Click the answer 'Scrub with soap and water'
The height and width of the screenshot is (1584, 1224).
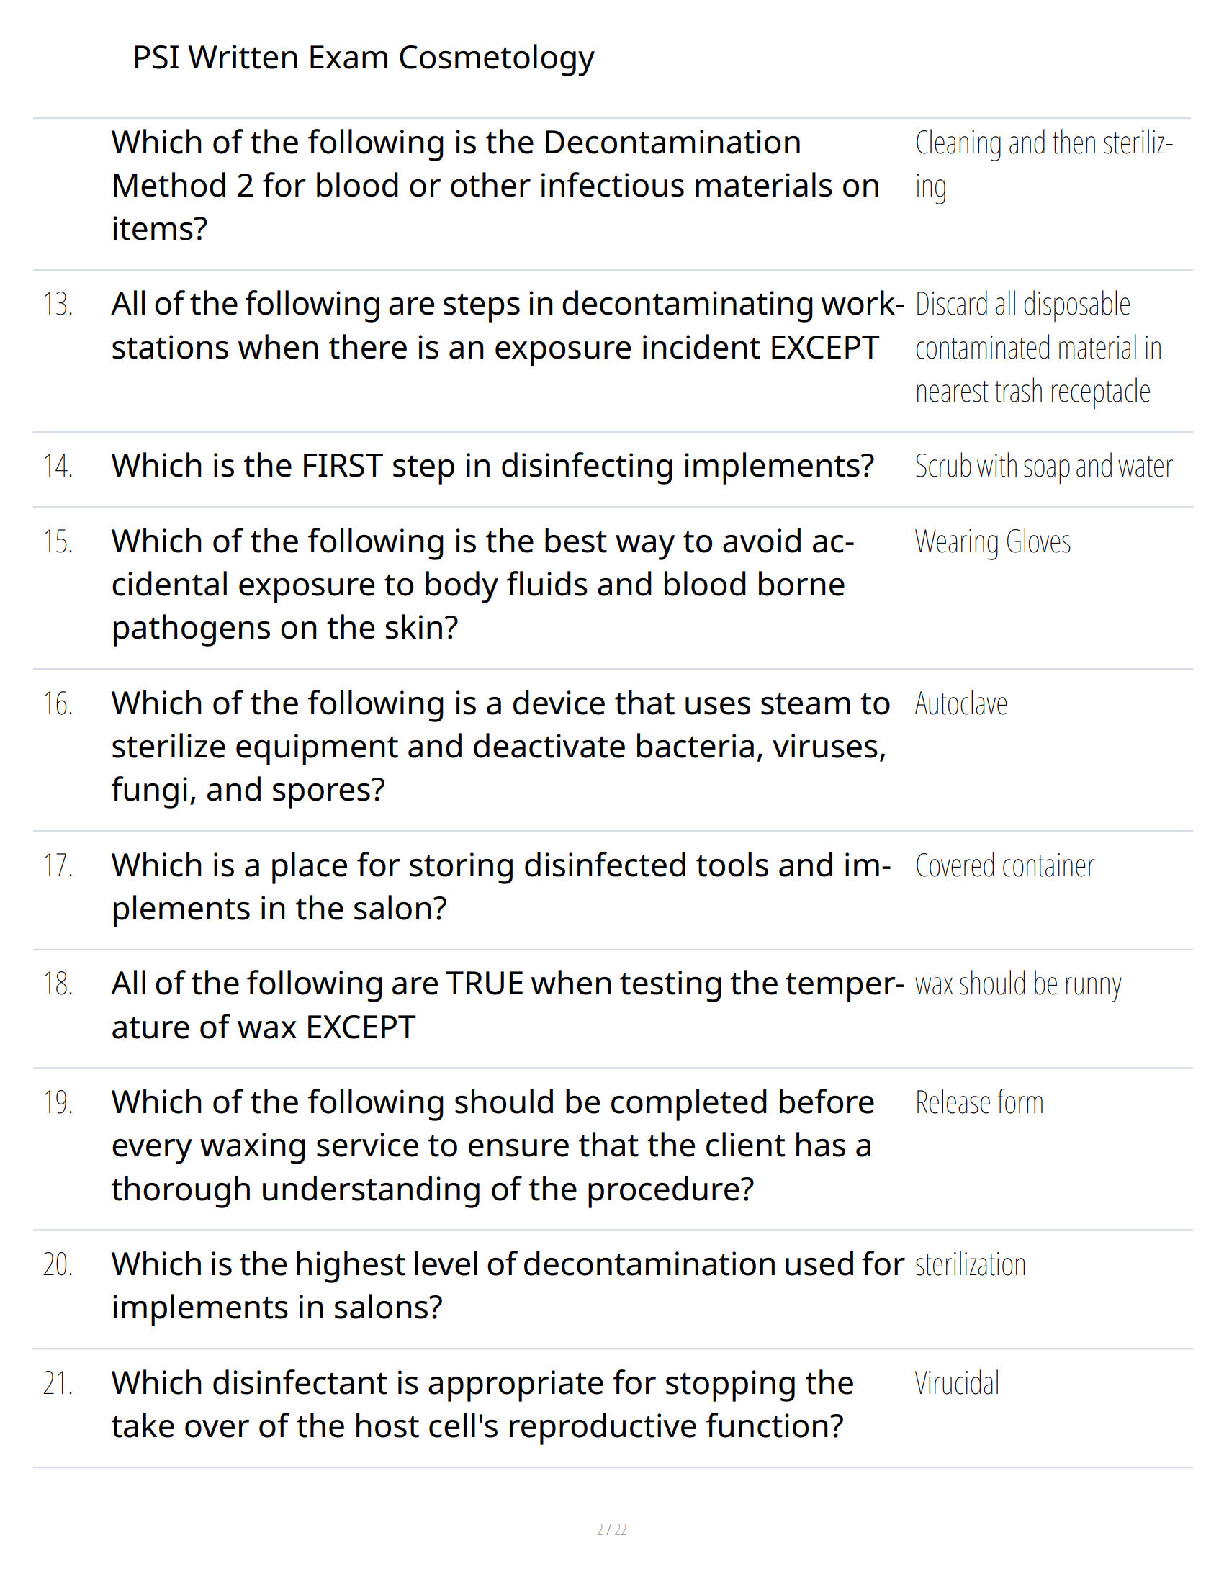pyautogui.click(x=1043, y=467)
